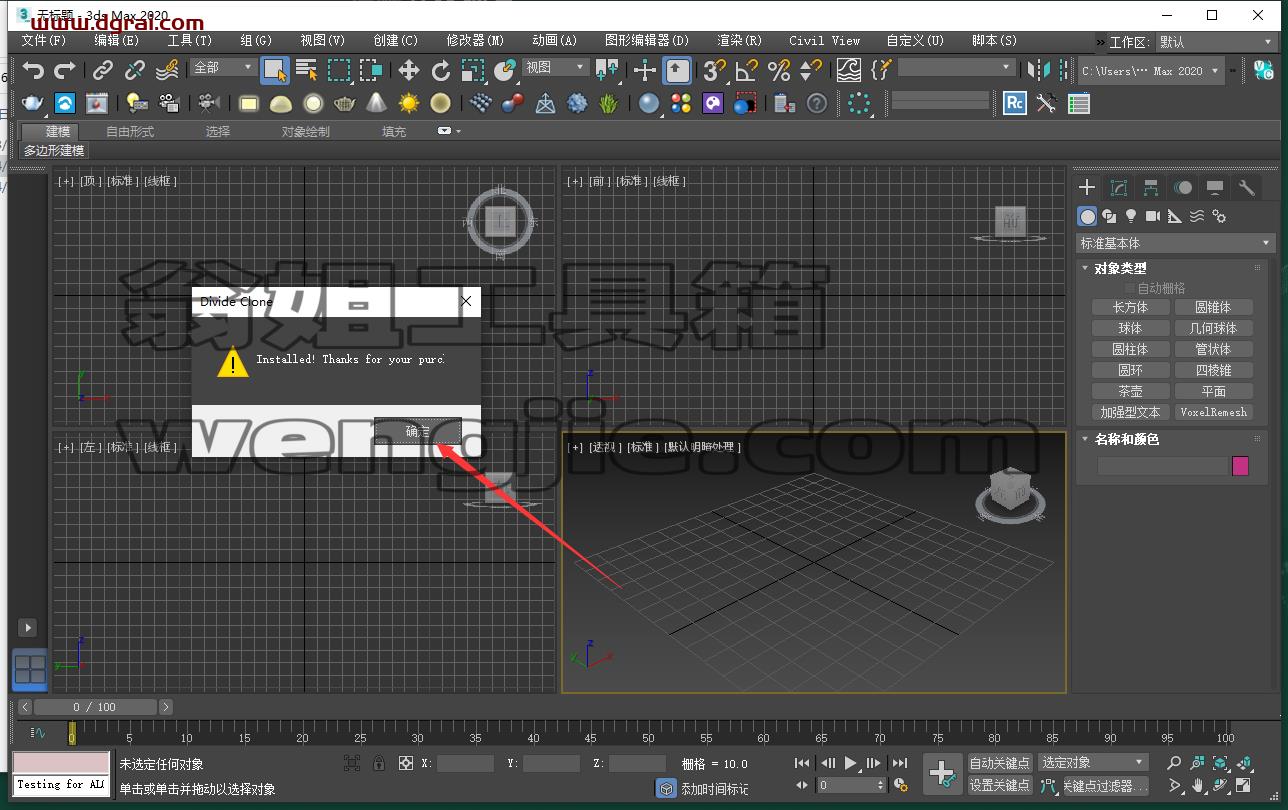This screenshot has width=1288, height=810.
Task: Click the 加强型文本 button
Action: tap(1130, 412)
